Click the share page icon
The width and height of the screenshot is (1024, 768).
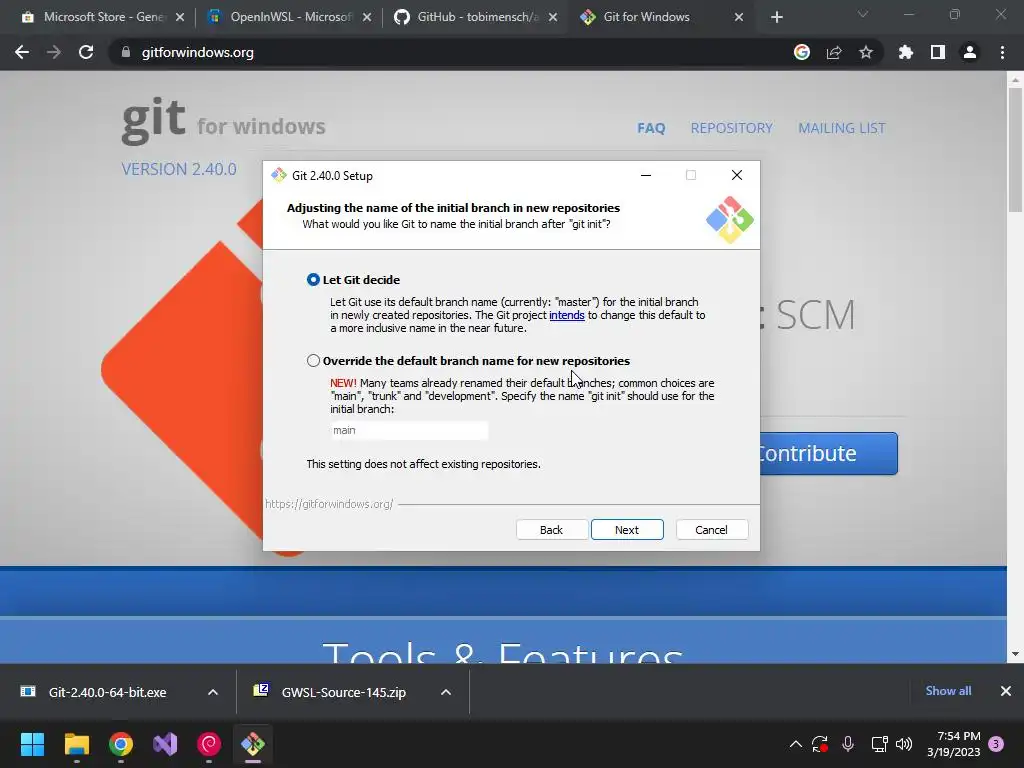(834, 52)
